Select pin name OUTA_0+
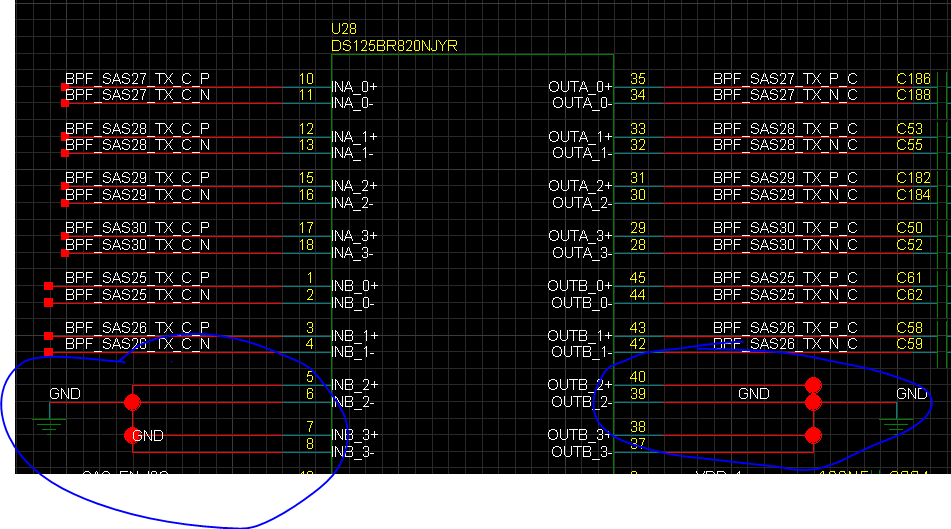The height and width of the screenshot is (529, 951). 580,87
